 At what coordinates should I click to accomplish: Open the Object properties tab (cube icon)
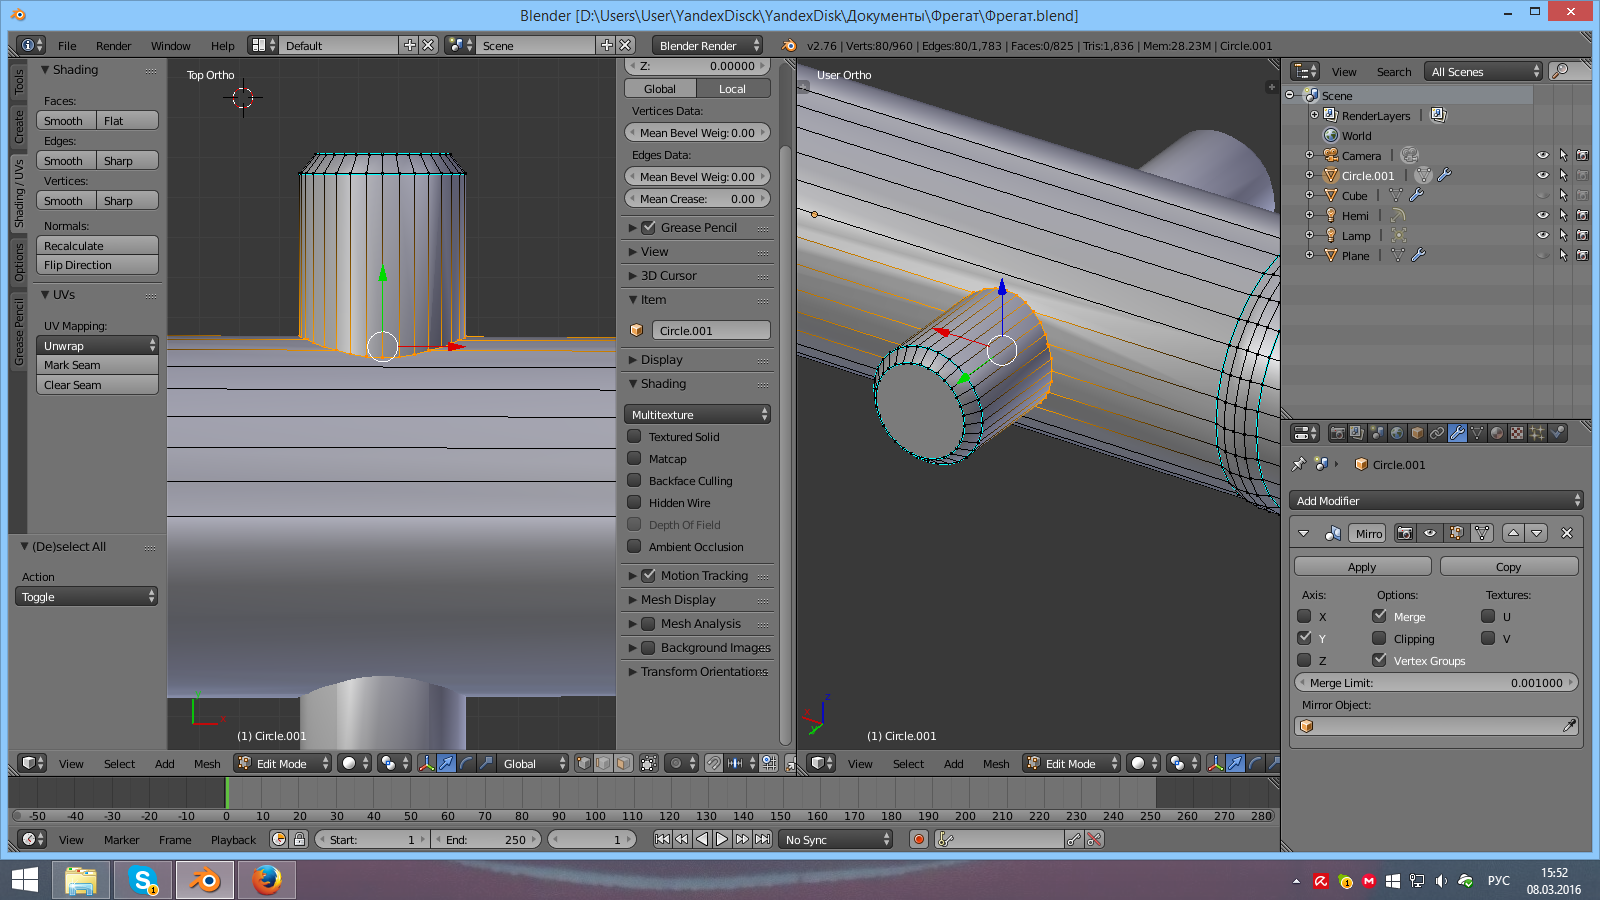tap(1417, 433)
